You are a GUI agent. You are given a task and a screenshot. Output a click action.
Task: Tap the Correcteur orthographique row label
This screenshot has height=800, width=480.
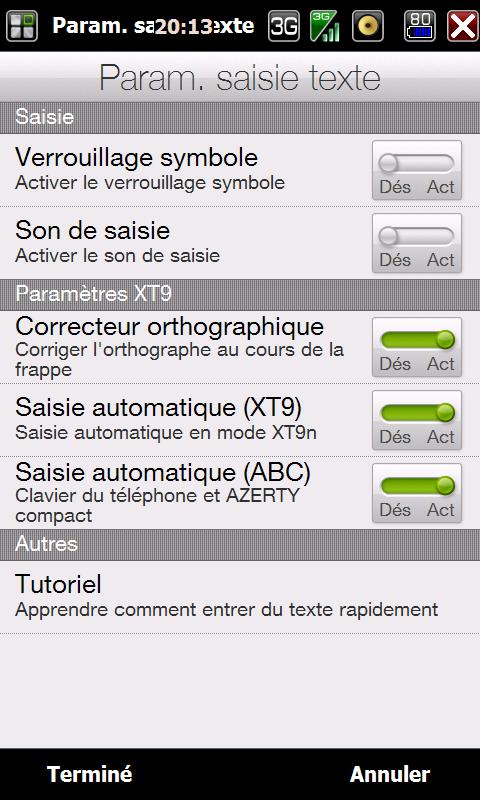click(169, 327)
